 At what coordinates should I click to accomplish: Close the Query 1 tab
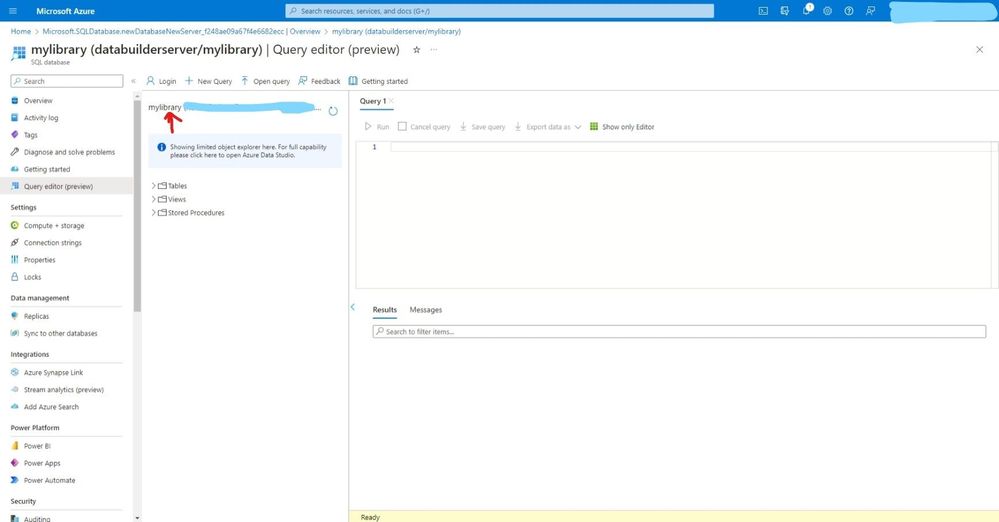point(391,101)
